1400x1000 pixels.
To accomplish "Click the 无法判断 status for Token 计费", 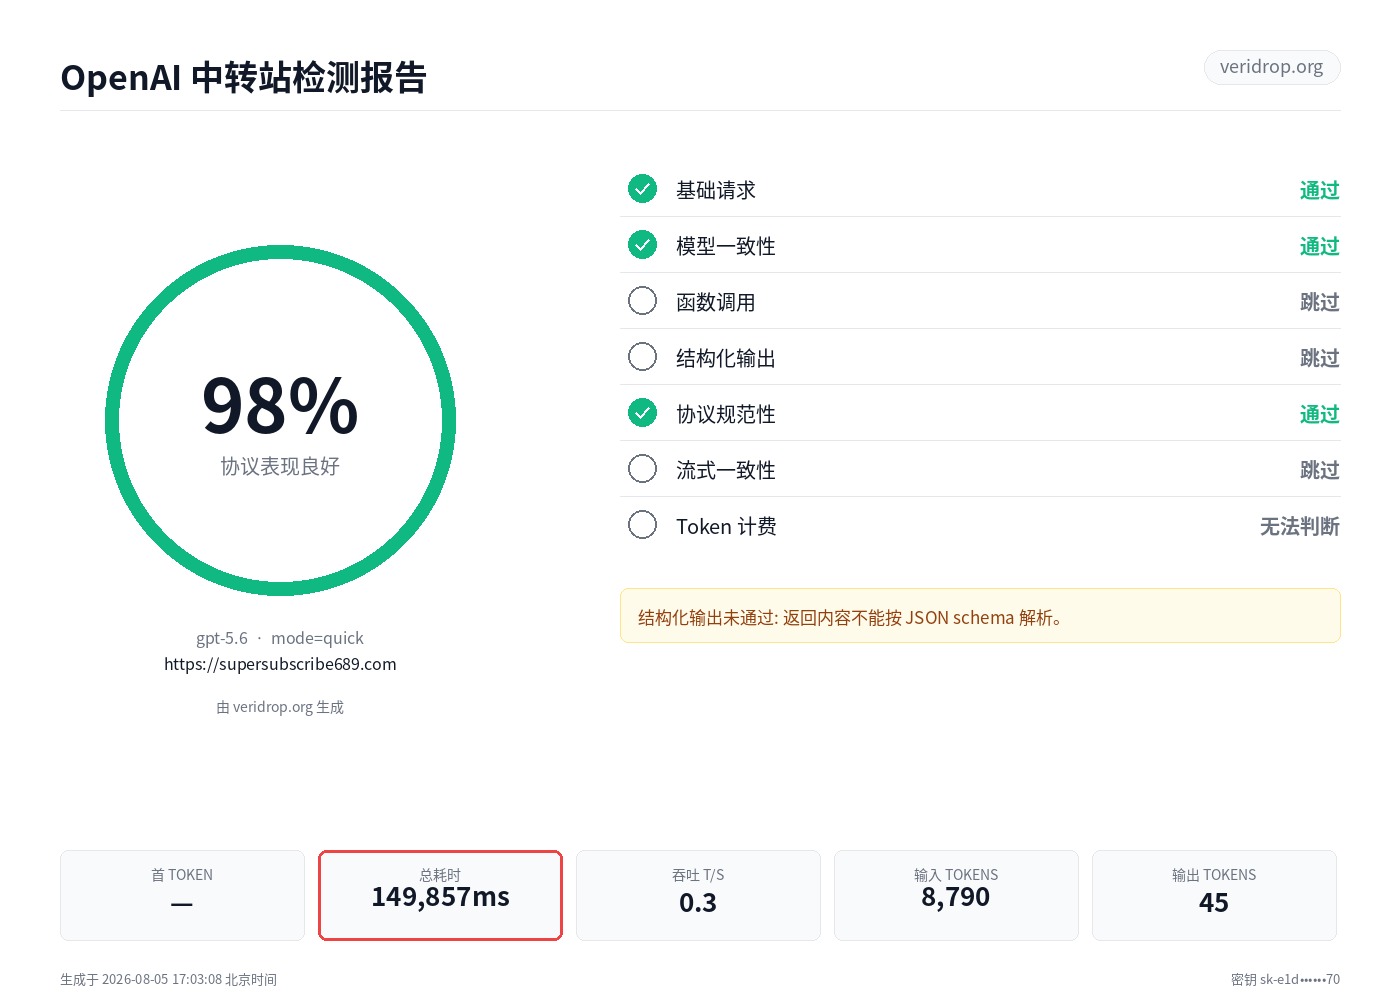I will [x=1299, y=526].
